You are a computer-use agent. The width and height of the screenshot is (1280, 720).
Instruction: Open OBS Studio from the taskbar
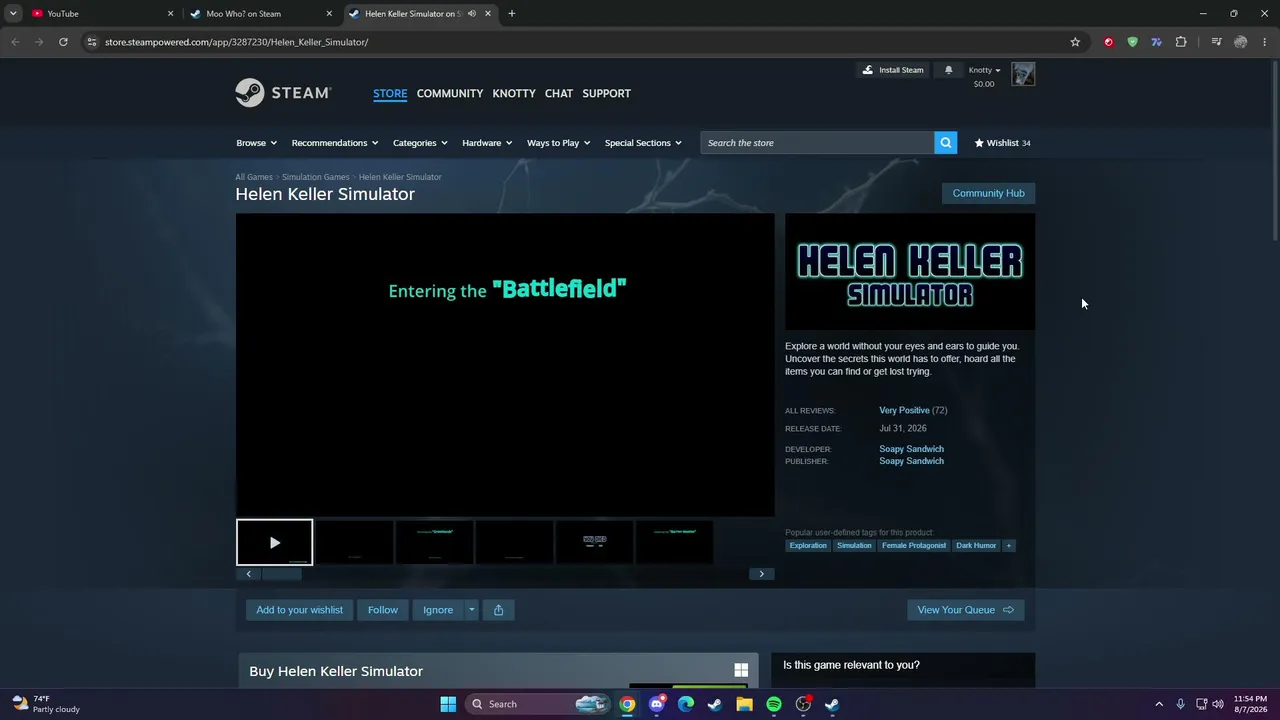point(803,704)
